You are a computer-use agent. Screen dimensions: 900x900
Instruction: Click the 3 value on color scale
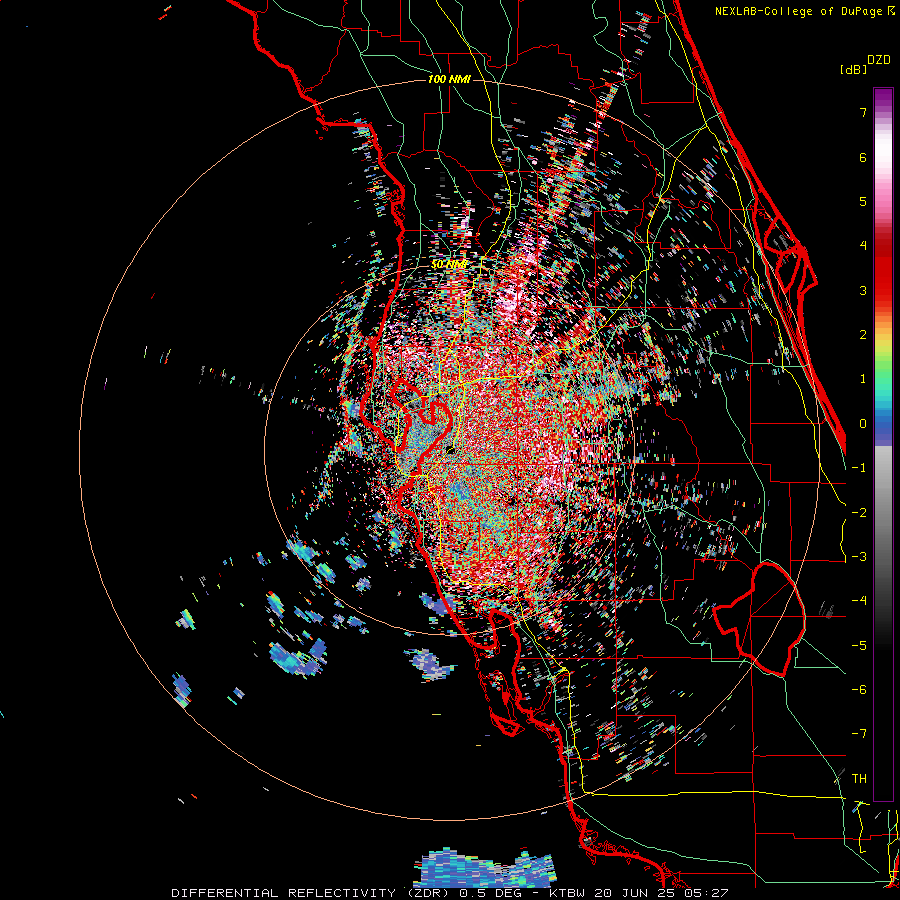[863, 290]
